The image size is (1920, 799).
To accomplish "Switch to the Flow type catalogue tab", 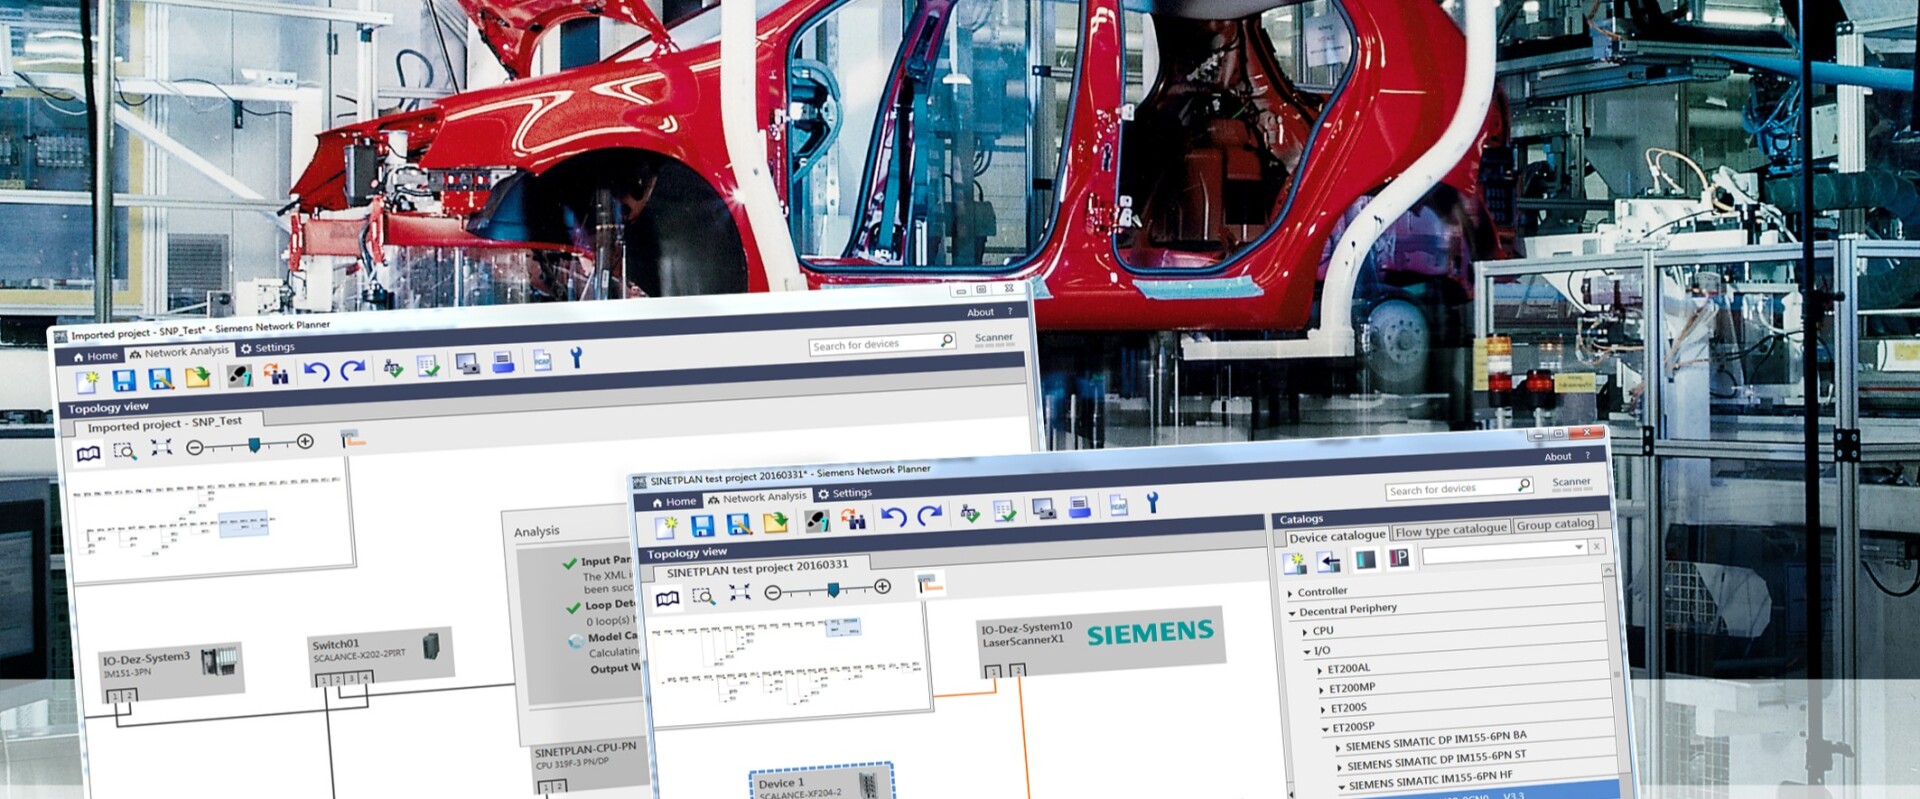I will (1450, 530).
